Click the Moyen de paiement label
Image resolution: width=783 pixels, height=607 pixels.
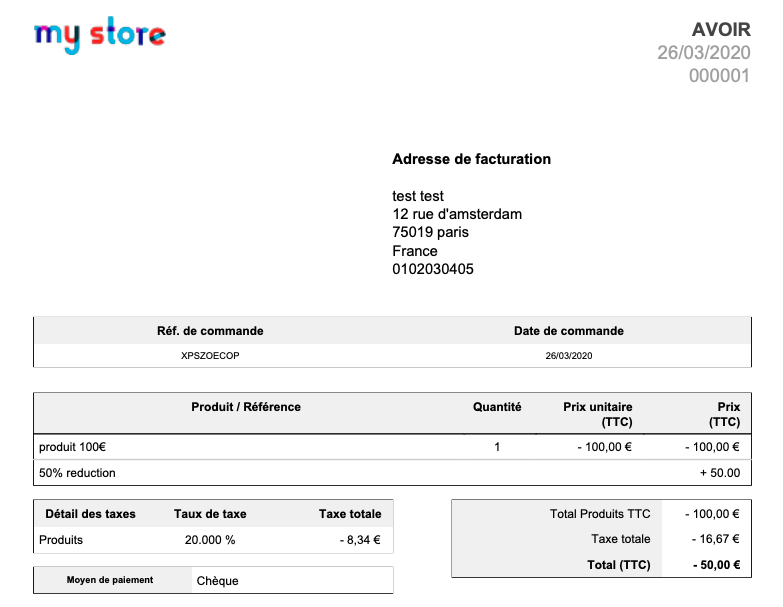[x=110, y=580]
